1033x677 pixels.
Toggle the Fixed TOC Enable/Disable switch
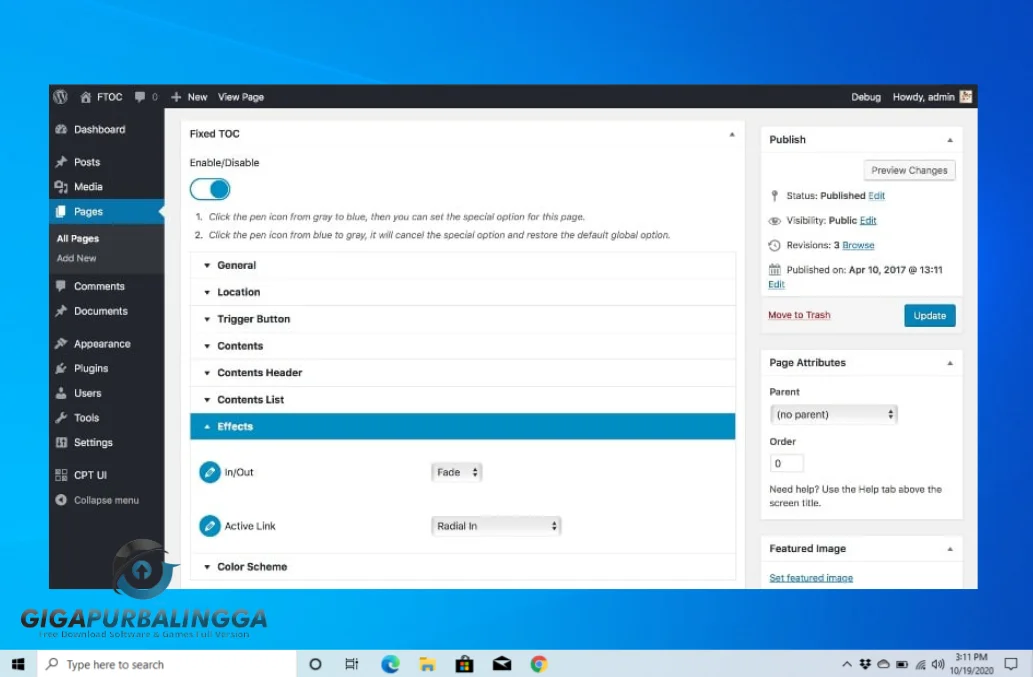210,189
